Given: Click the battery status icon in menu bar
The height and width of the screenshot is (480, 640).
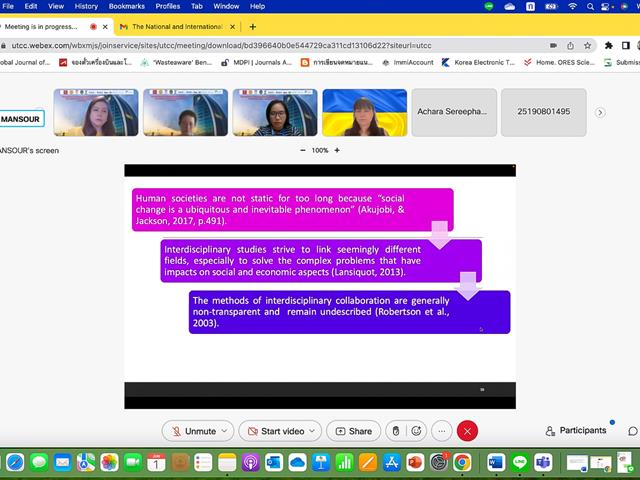Looking at the screenshot, I should click(551, 6).
